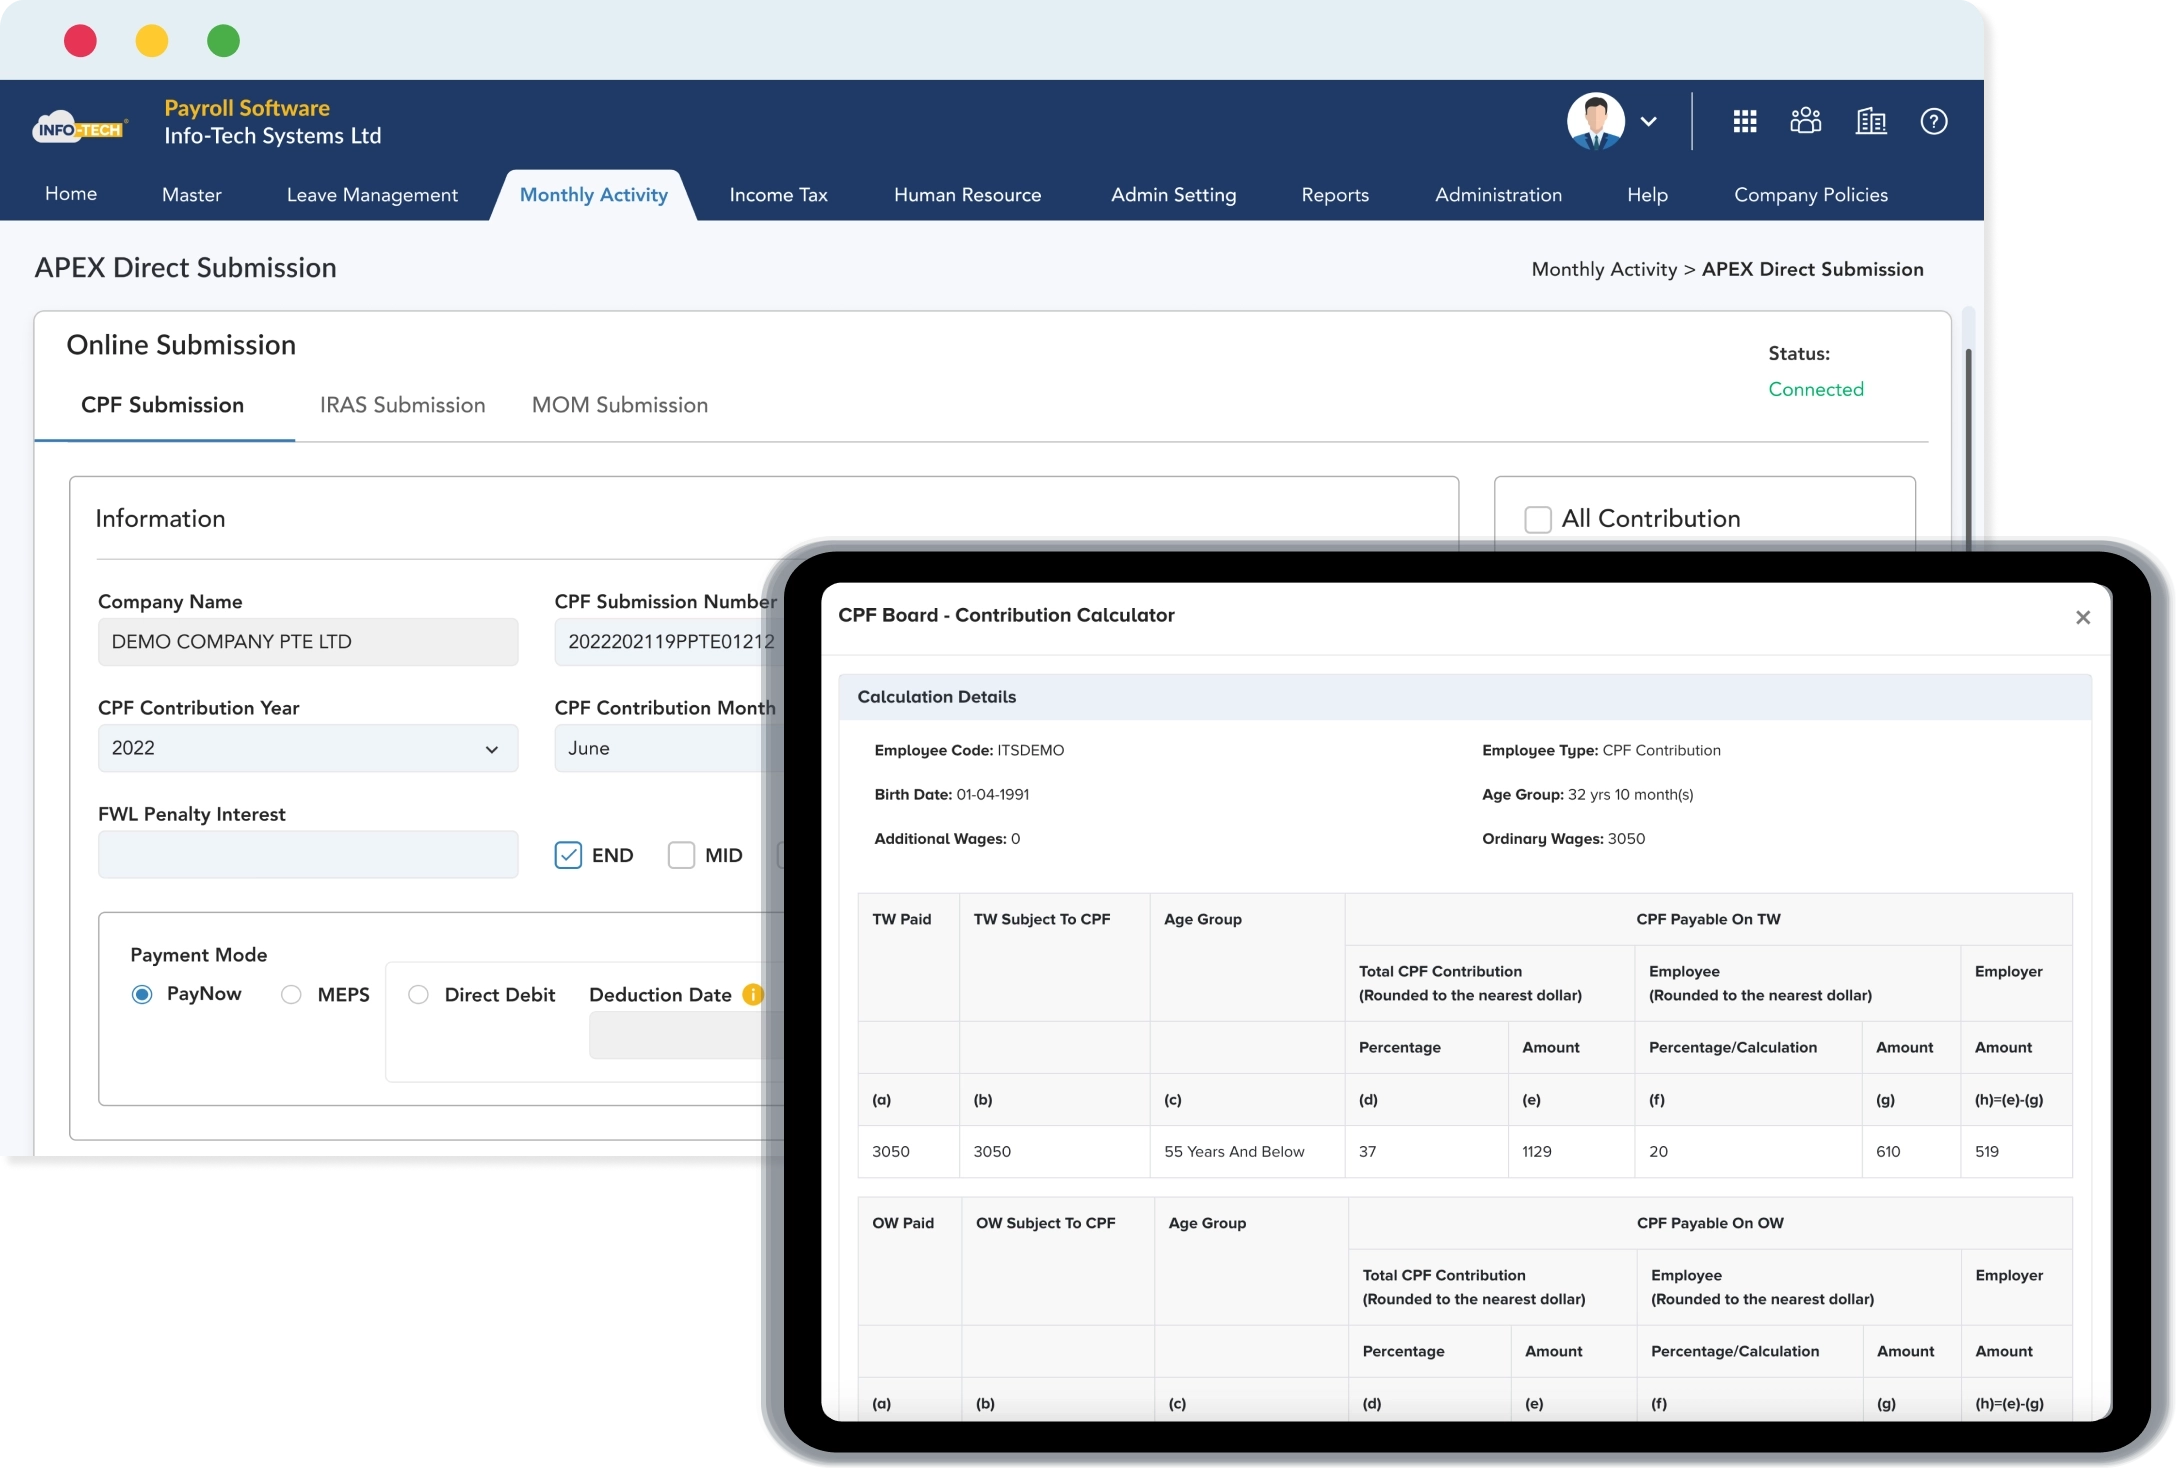Switch to the IRAS Submission tab
This screenshot has height=1469, width=2176.
tap(402, 405)
